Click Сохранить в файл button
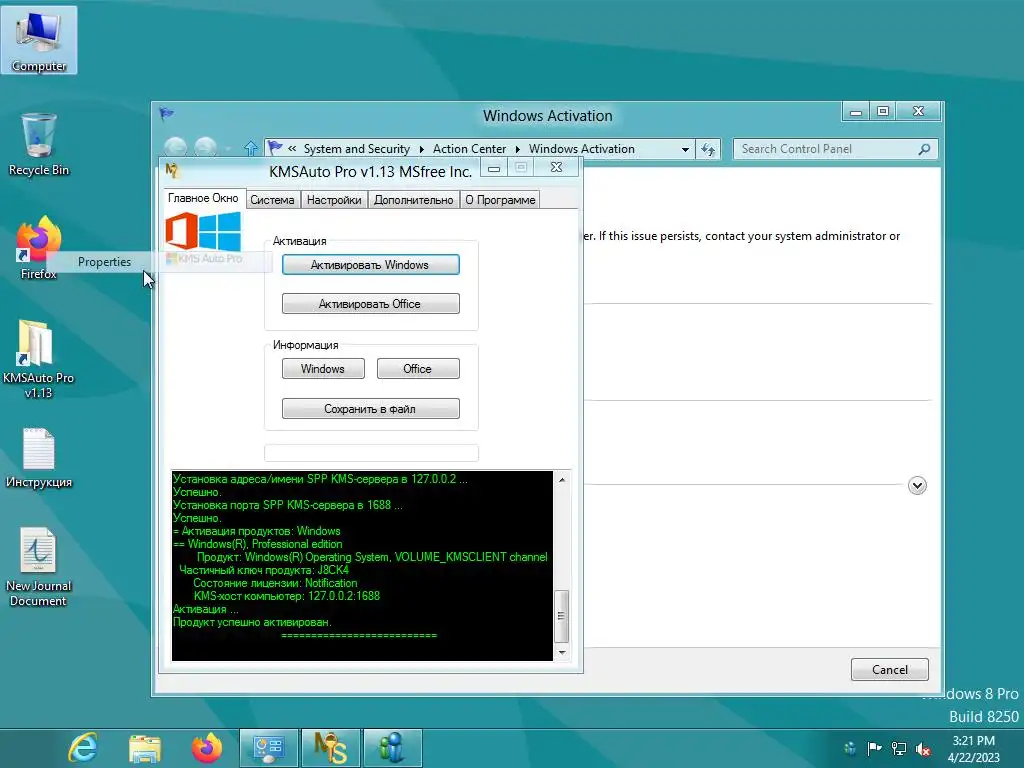Screen dimensions: 1024x768 [370, 409]
